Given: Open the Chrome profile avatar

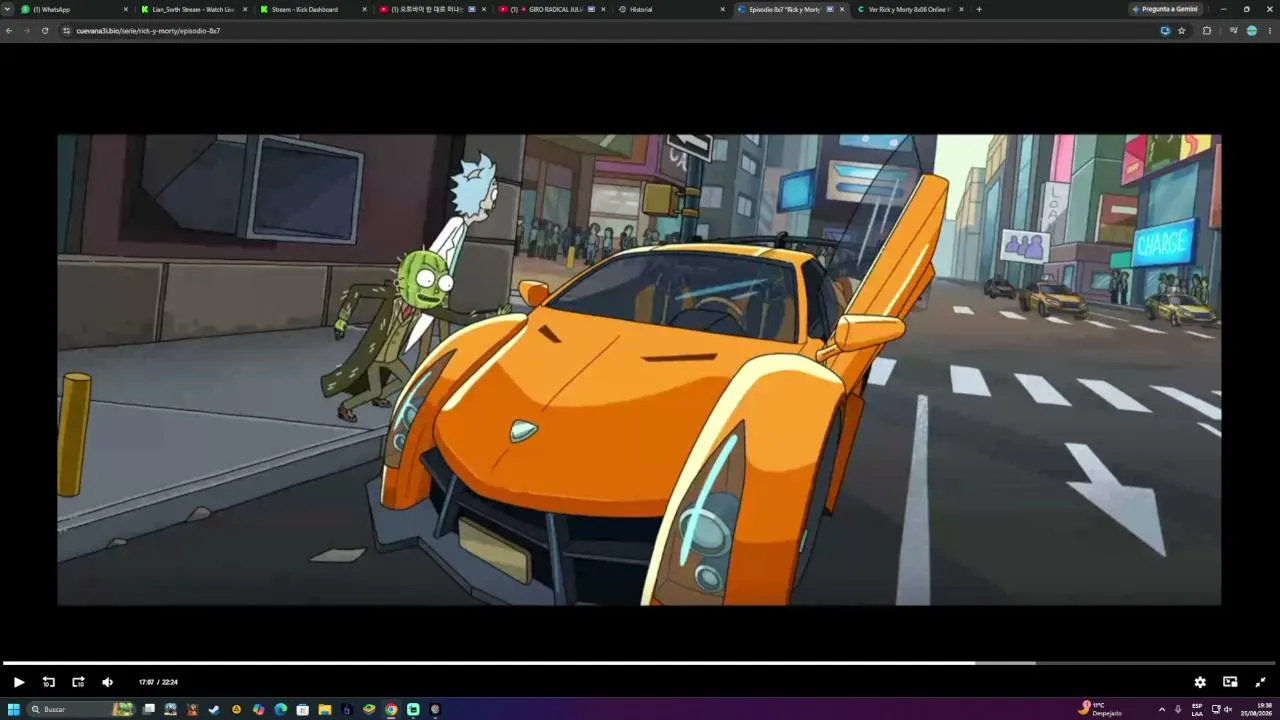Looking at the screenshot, I should tap(1251, 31).
